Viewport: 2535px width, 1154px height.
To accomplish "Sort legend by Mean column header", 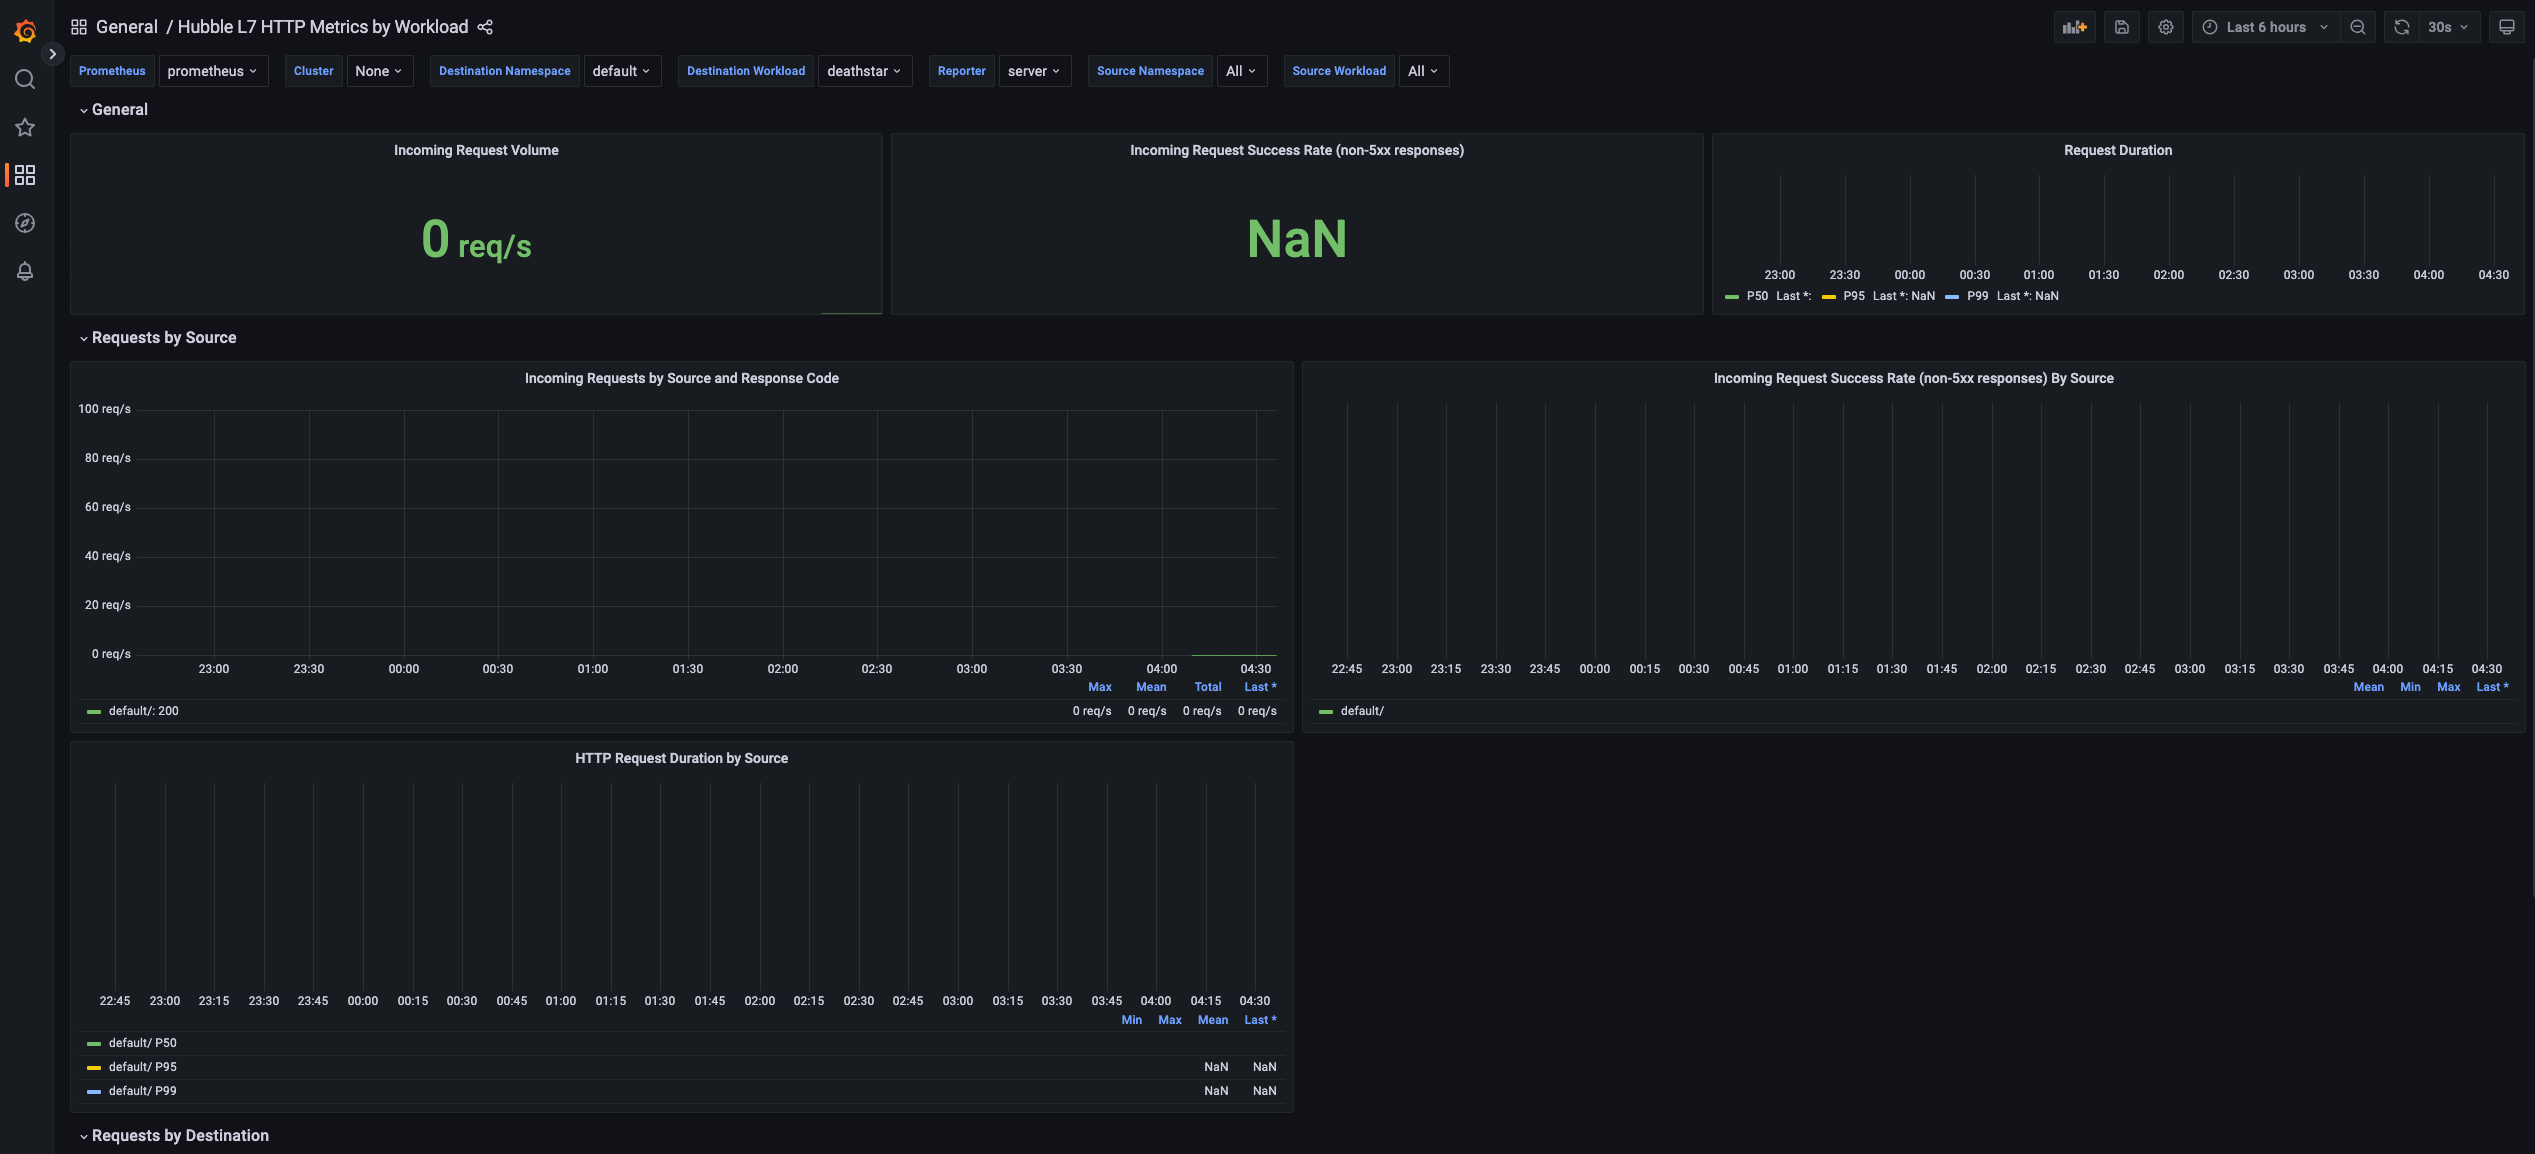I will (1150, 687).
